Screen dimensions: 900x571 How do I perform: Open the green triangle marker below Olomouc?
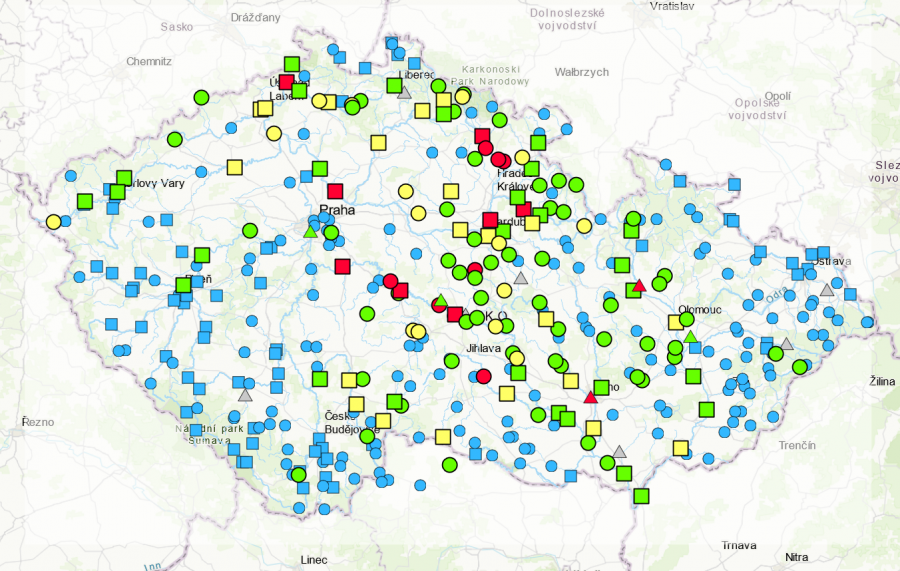pyautogui.click(x=690, y=335)
